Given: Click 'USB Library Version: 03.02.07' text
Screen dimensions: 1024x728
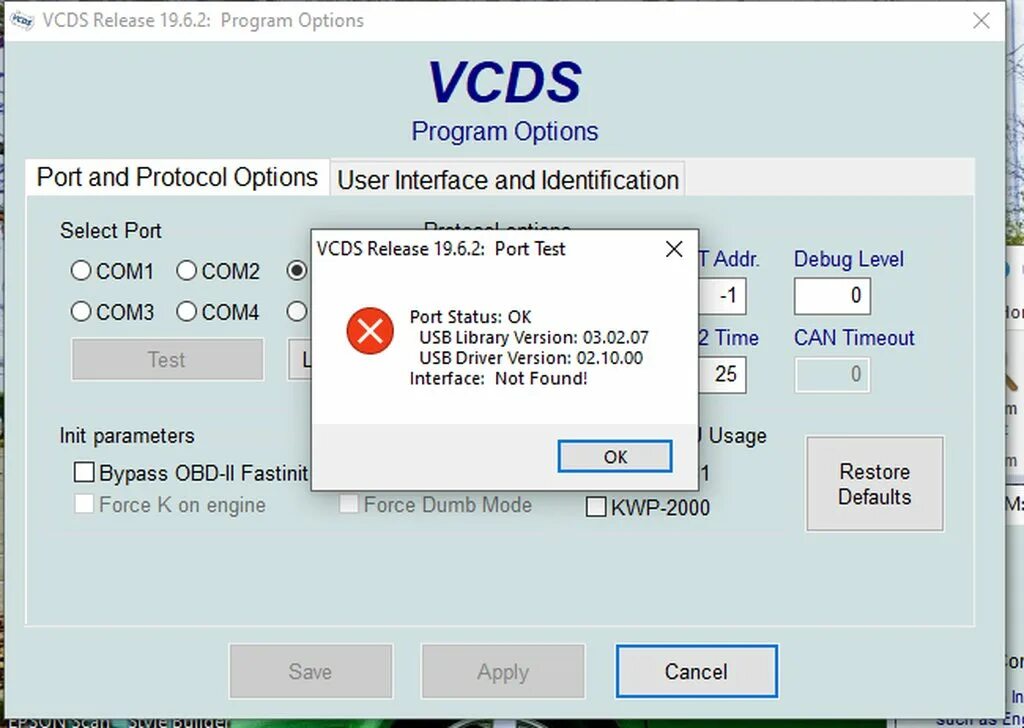Looking at the screenshot, I should coord(534,338).
